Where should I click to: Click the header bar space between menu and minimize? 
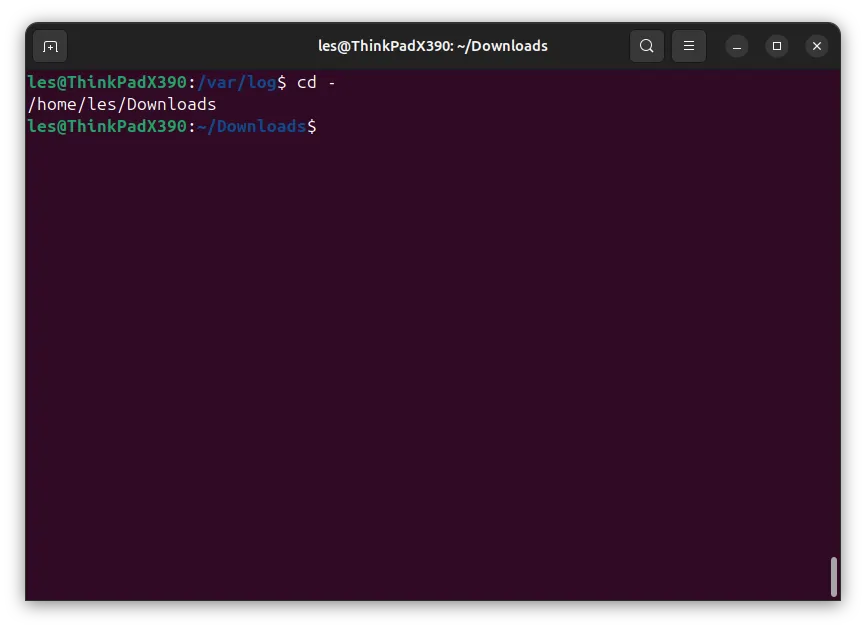click(x=715, y=46)
